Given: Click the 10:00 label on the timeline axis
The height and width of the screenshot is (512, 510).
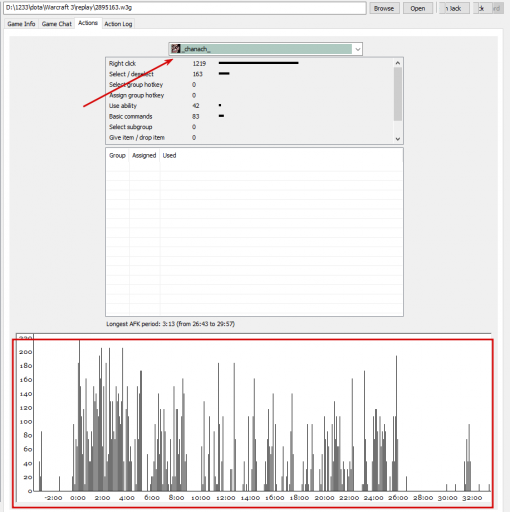Looking at the screenshot, I should (201, 498).
